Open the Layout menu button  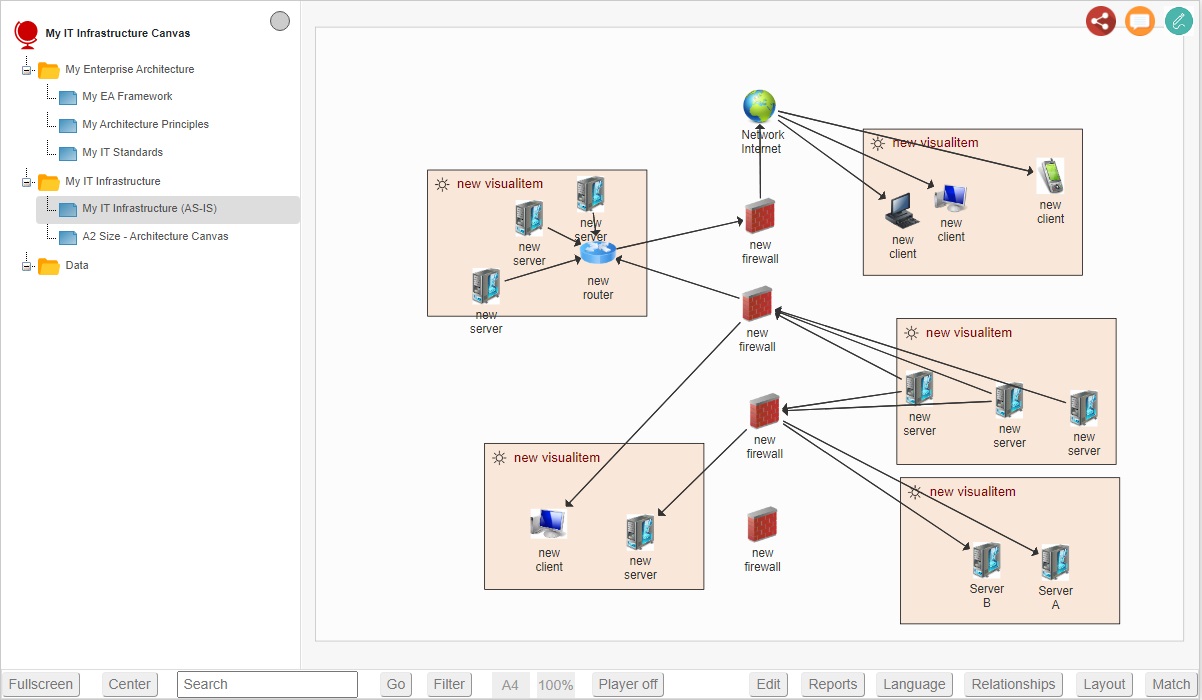pos(1105,684)
